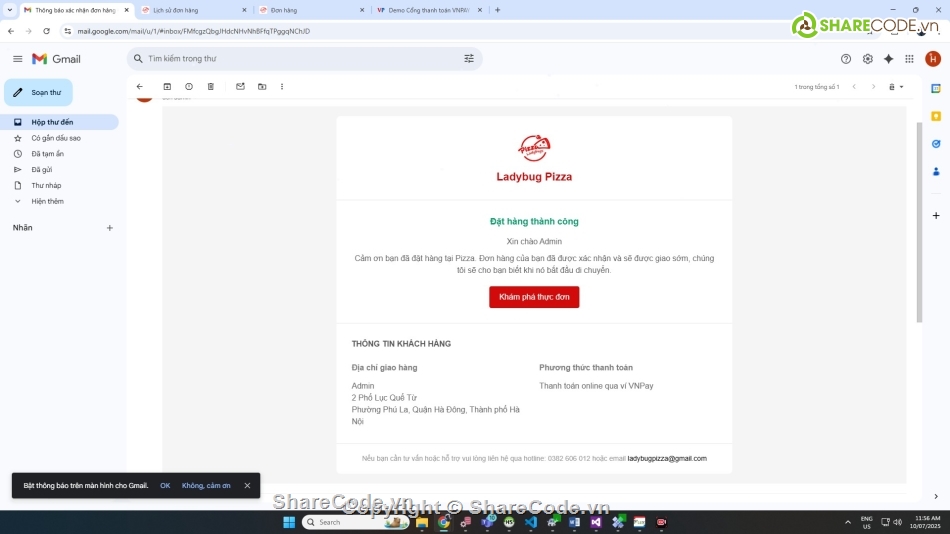Click the taskbar Search box
This screenshot has width=950, height=534.
pos(355,522)
